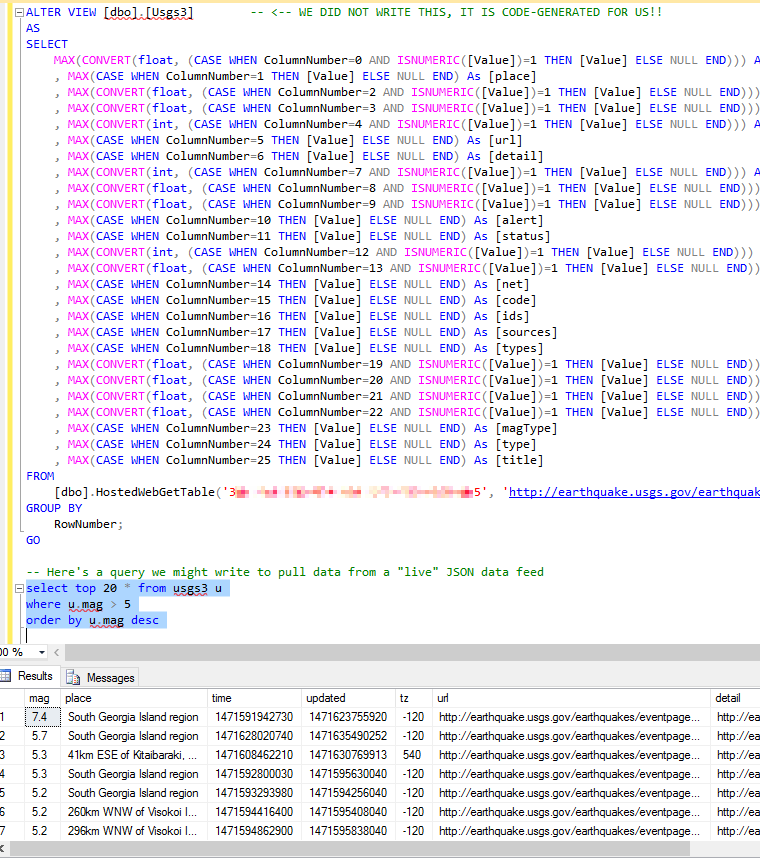This screenshot has height=860, width=760.
Task: Click the GROUP BY keyword
Action: point(54,508)
